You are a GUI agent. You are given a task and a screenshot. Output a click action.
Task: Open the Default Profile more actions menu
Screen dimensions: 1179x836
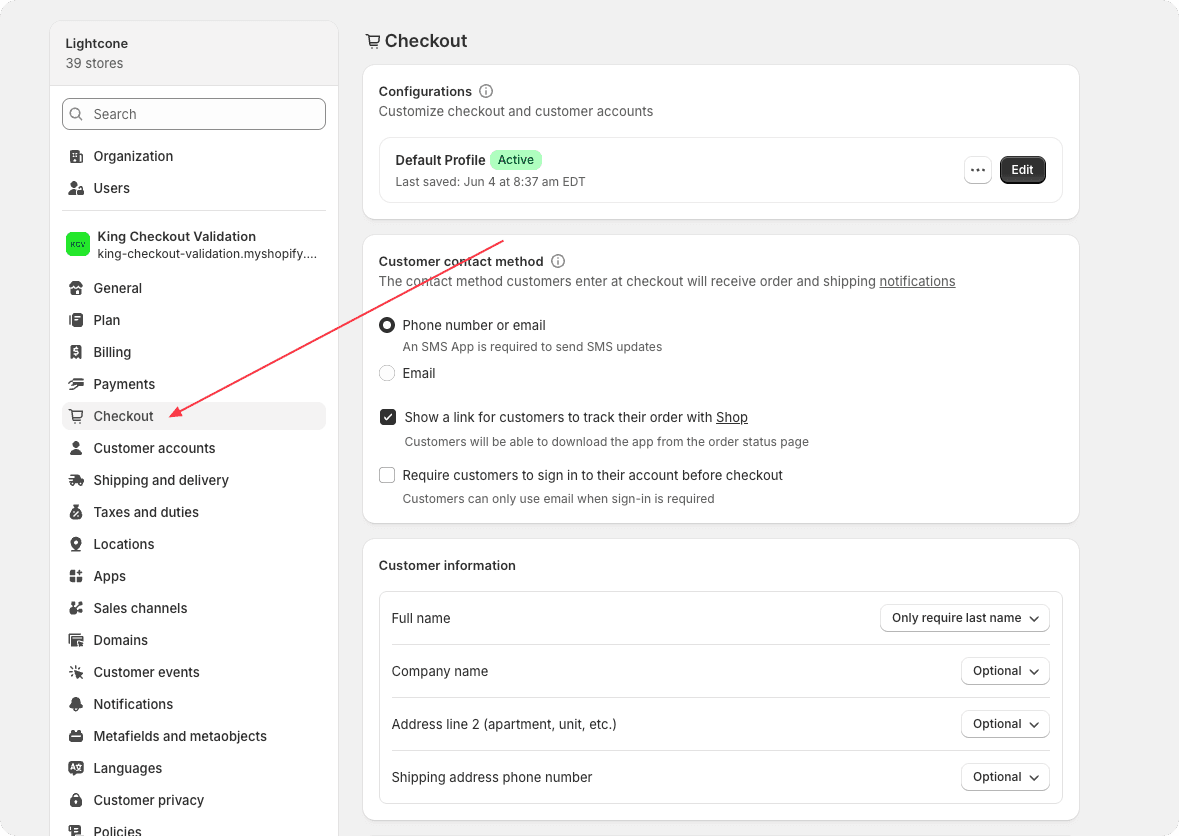[978, 170]
